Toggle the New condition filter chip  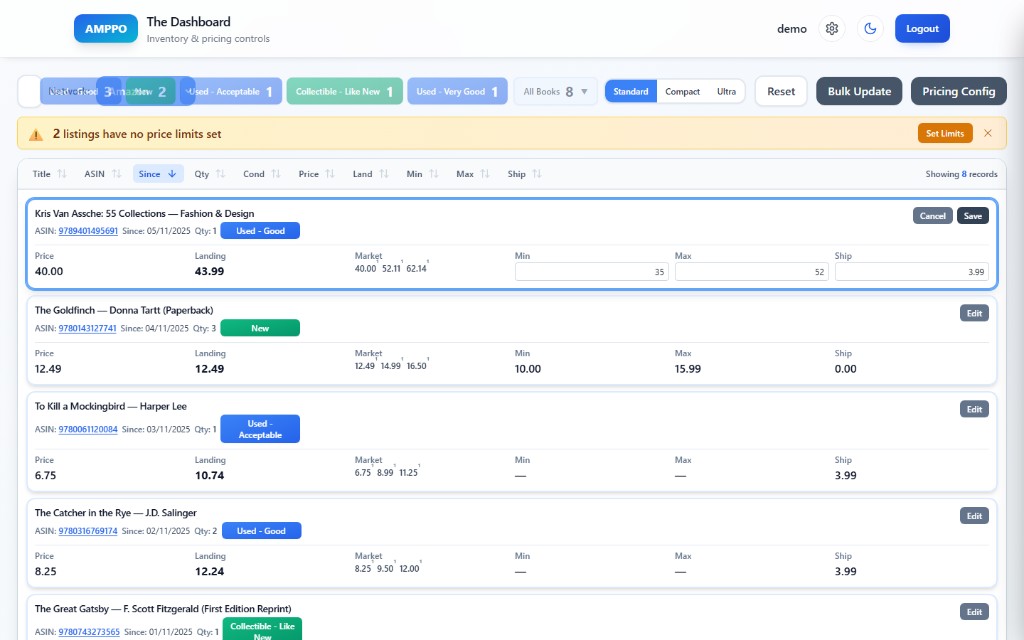tap(152, 91)
